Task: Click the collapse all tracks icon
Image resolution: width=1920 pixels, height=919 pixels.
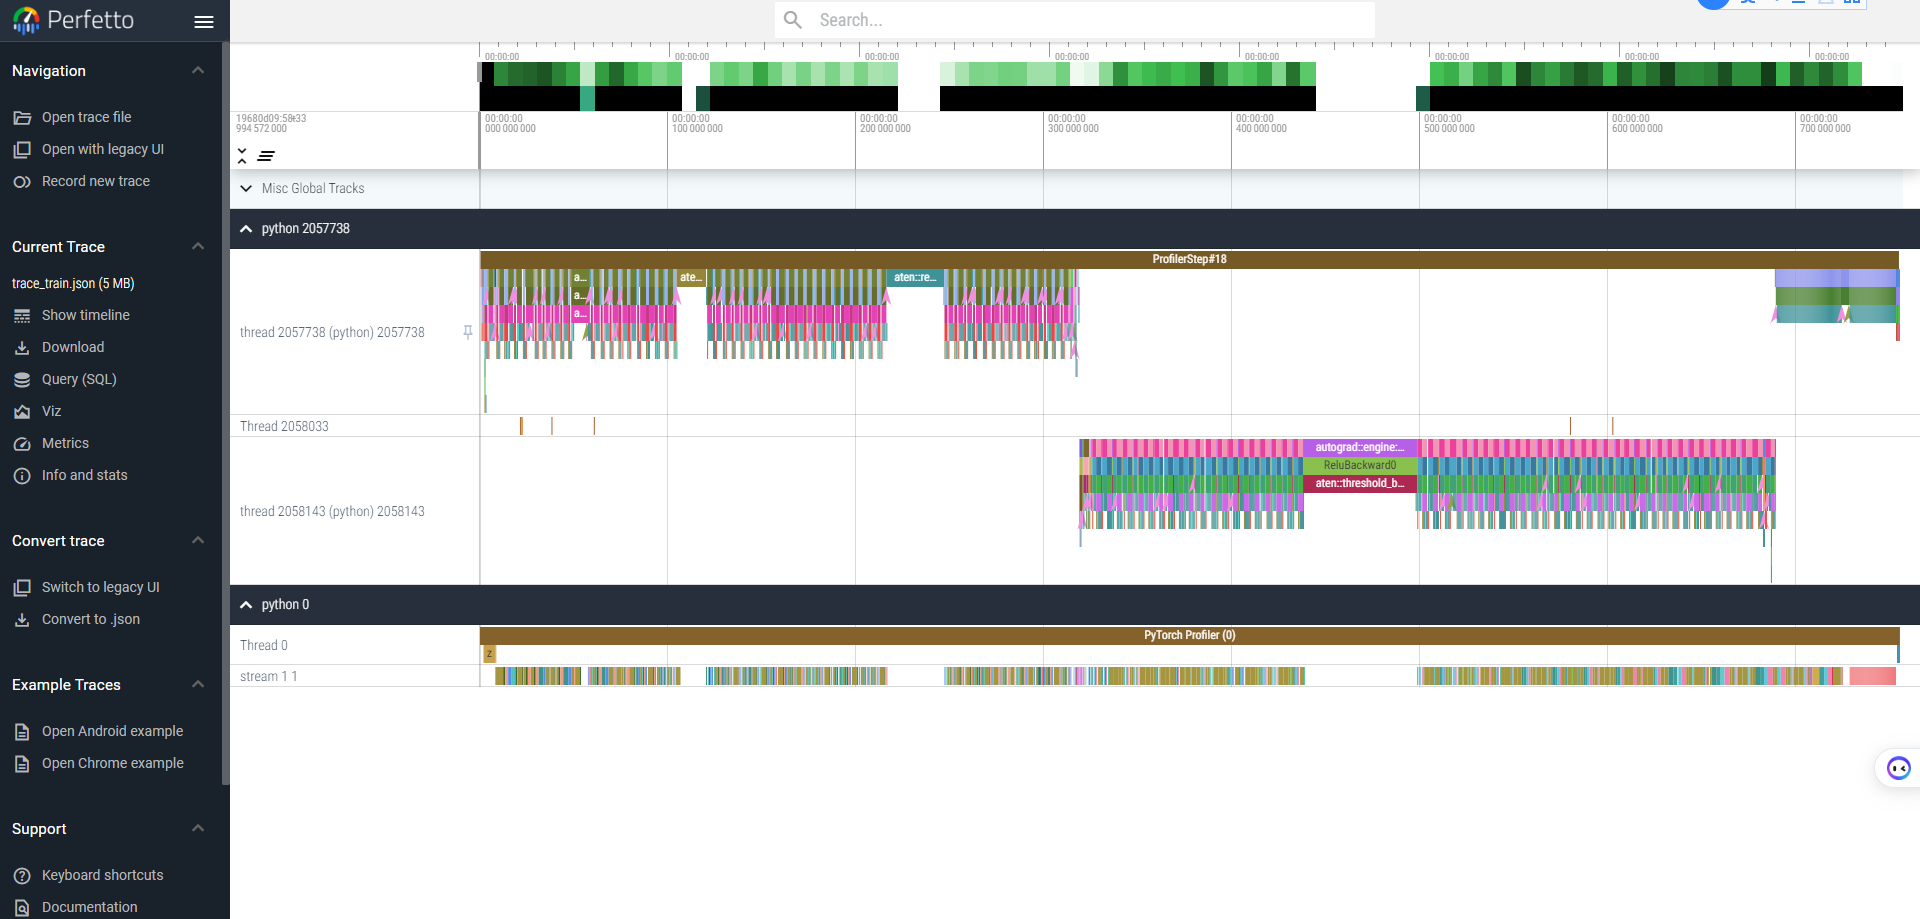Action: [x=242, y=155]
